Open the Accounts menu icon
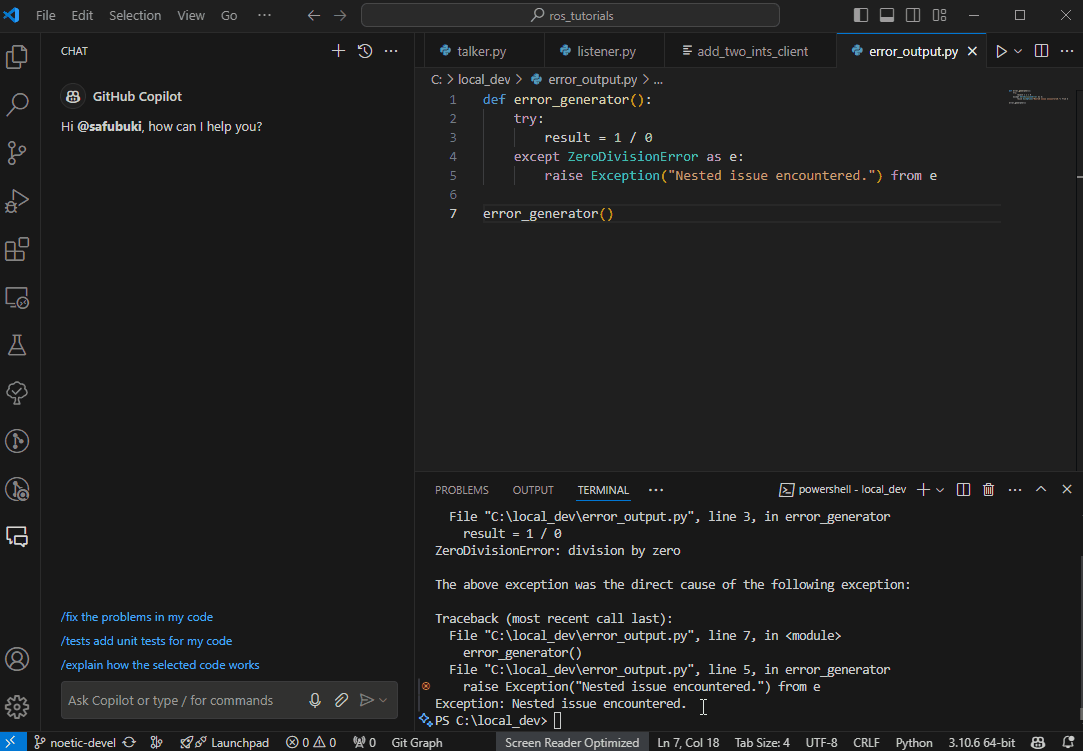This screenshot has height=751, width=1083. pos(17,659)
